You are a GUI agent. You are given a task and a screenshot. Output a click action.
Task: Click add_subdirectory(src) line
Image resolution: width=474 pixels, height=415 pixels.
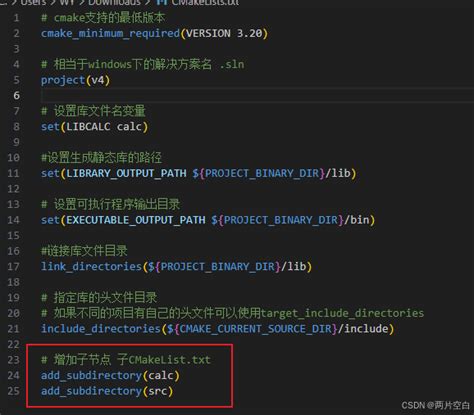coord(107,391)
